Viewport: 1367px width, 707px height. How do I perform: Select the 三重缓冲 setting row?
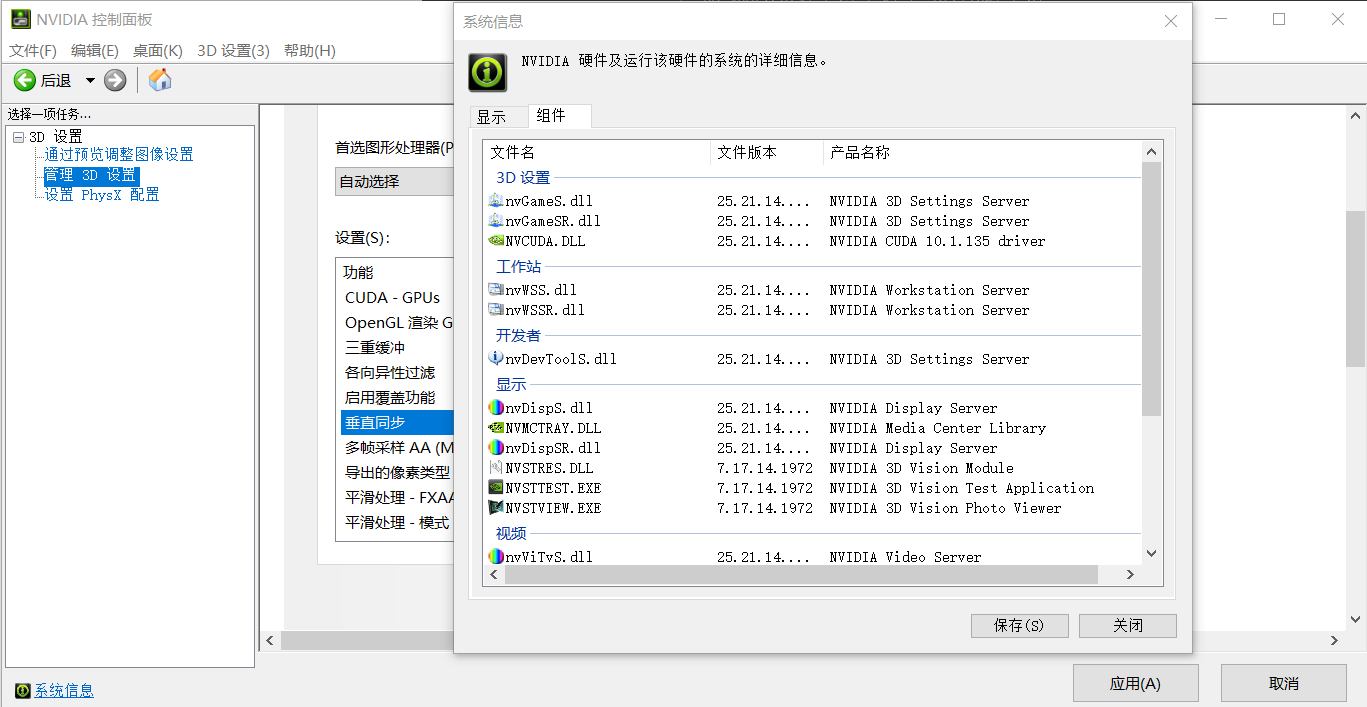[397, 347]
